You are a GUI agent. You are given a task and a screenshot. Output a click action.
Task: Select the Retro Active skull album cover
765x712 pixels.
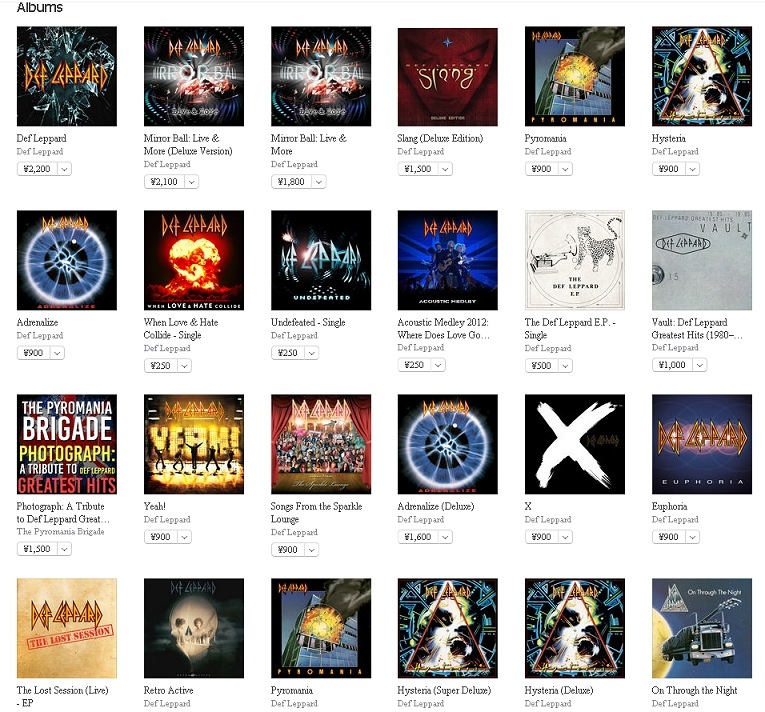point(194,628)
